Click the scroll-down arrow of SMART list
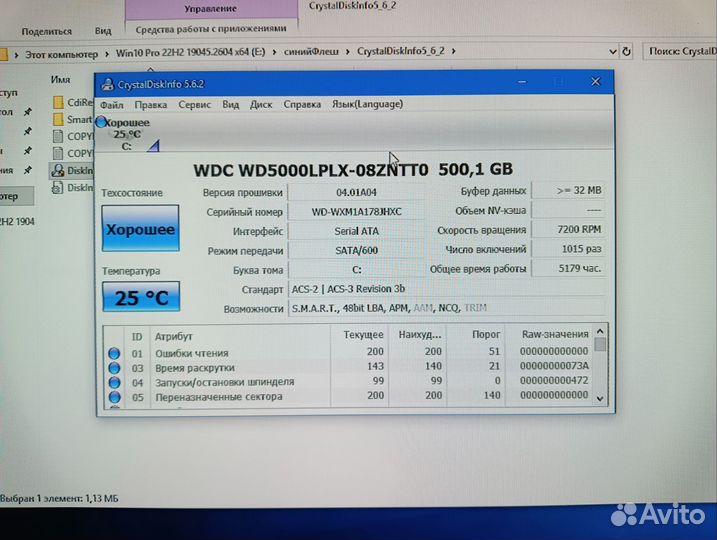717x540 pixels. (600, 398)
